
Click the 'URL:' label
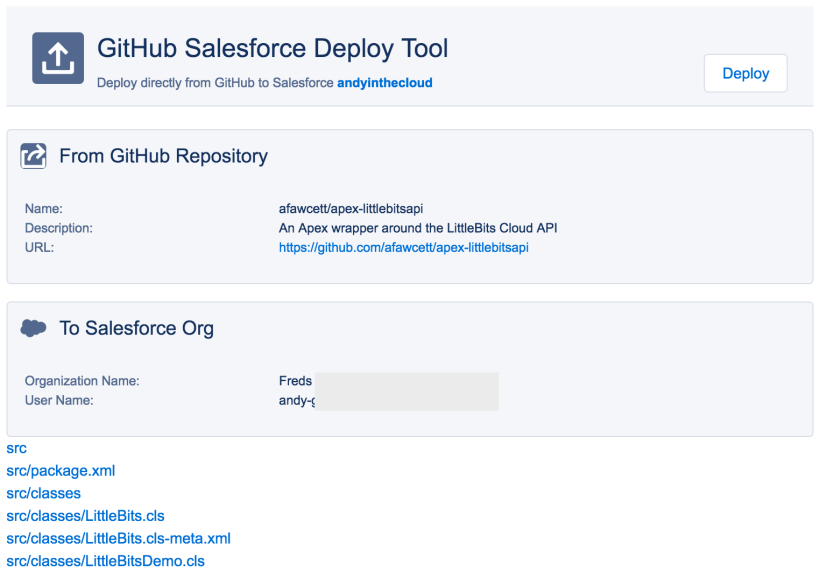pyautogui.click(x=39, y=247)
